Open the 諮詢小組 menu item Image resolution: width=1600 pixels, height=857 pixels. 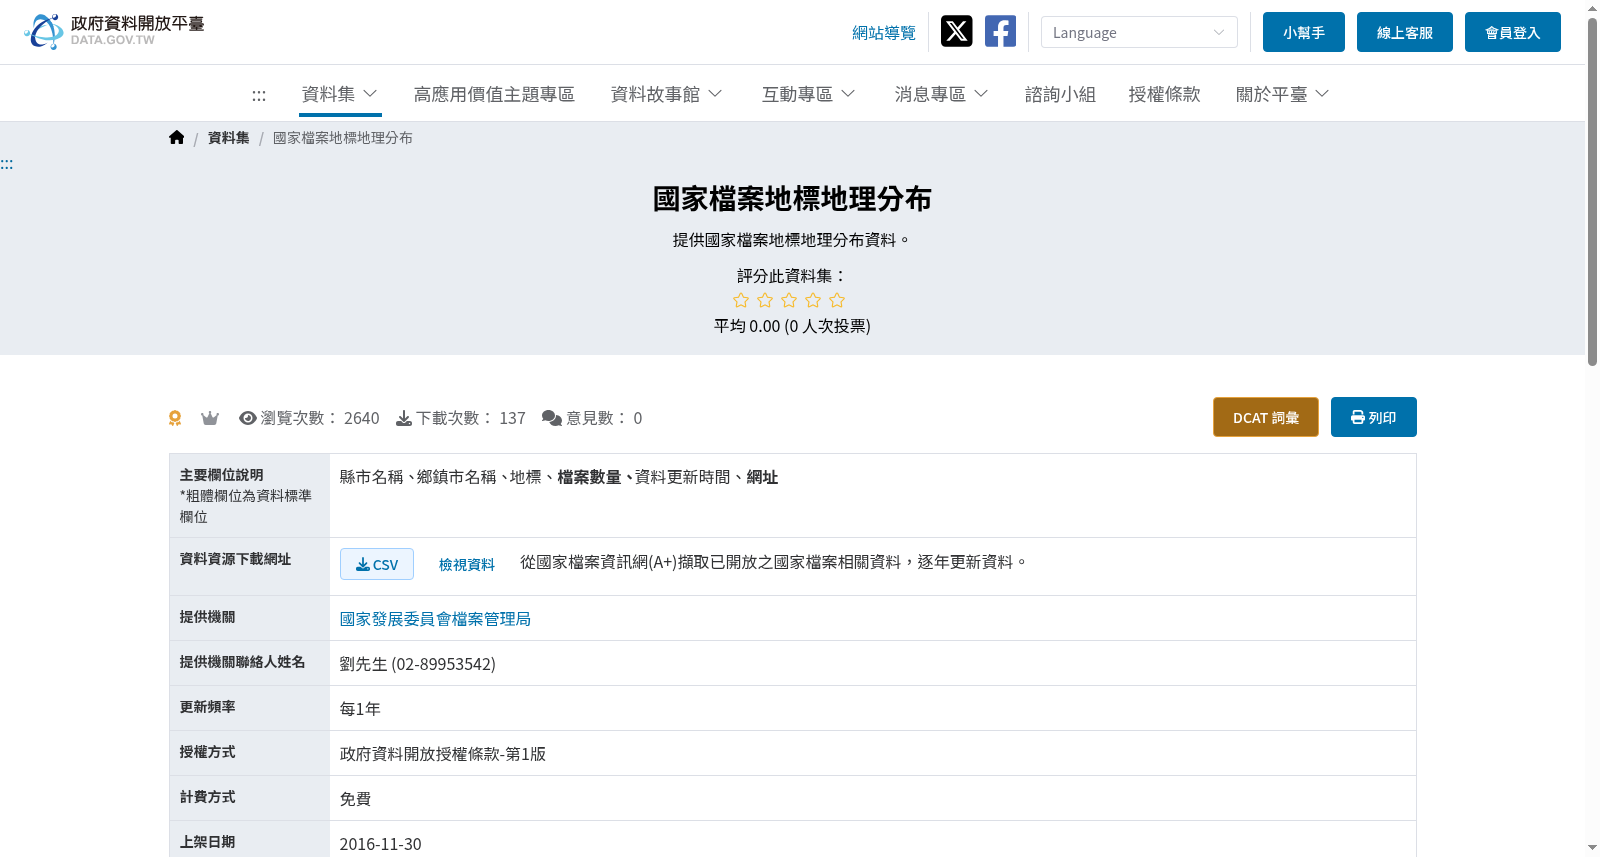(x=1060, y=94)
